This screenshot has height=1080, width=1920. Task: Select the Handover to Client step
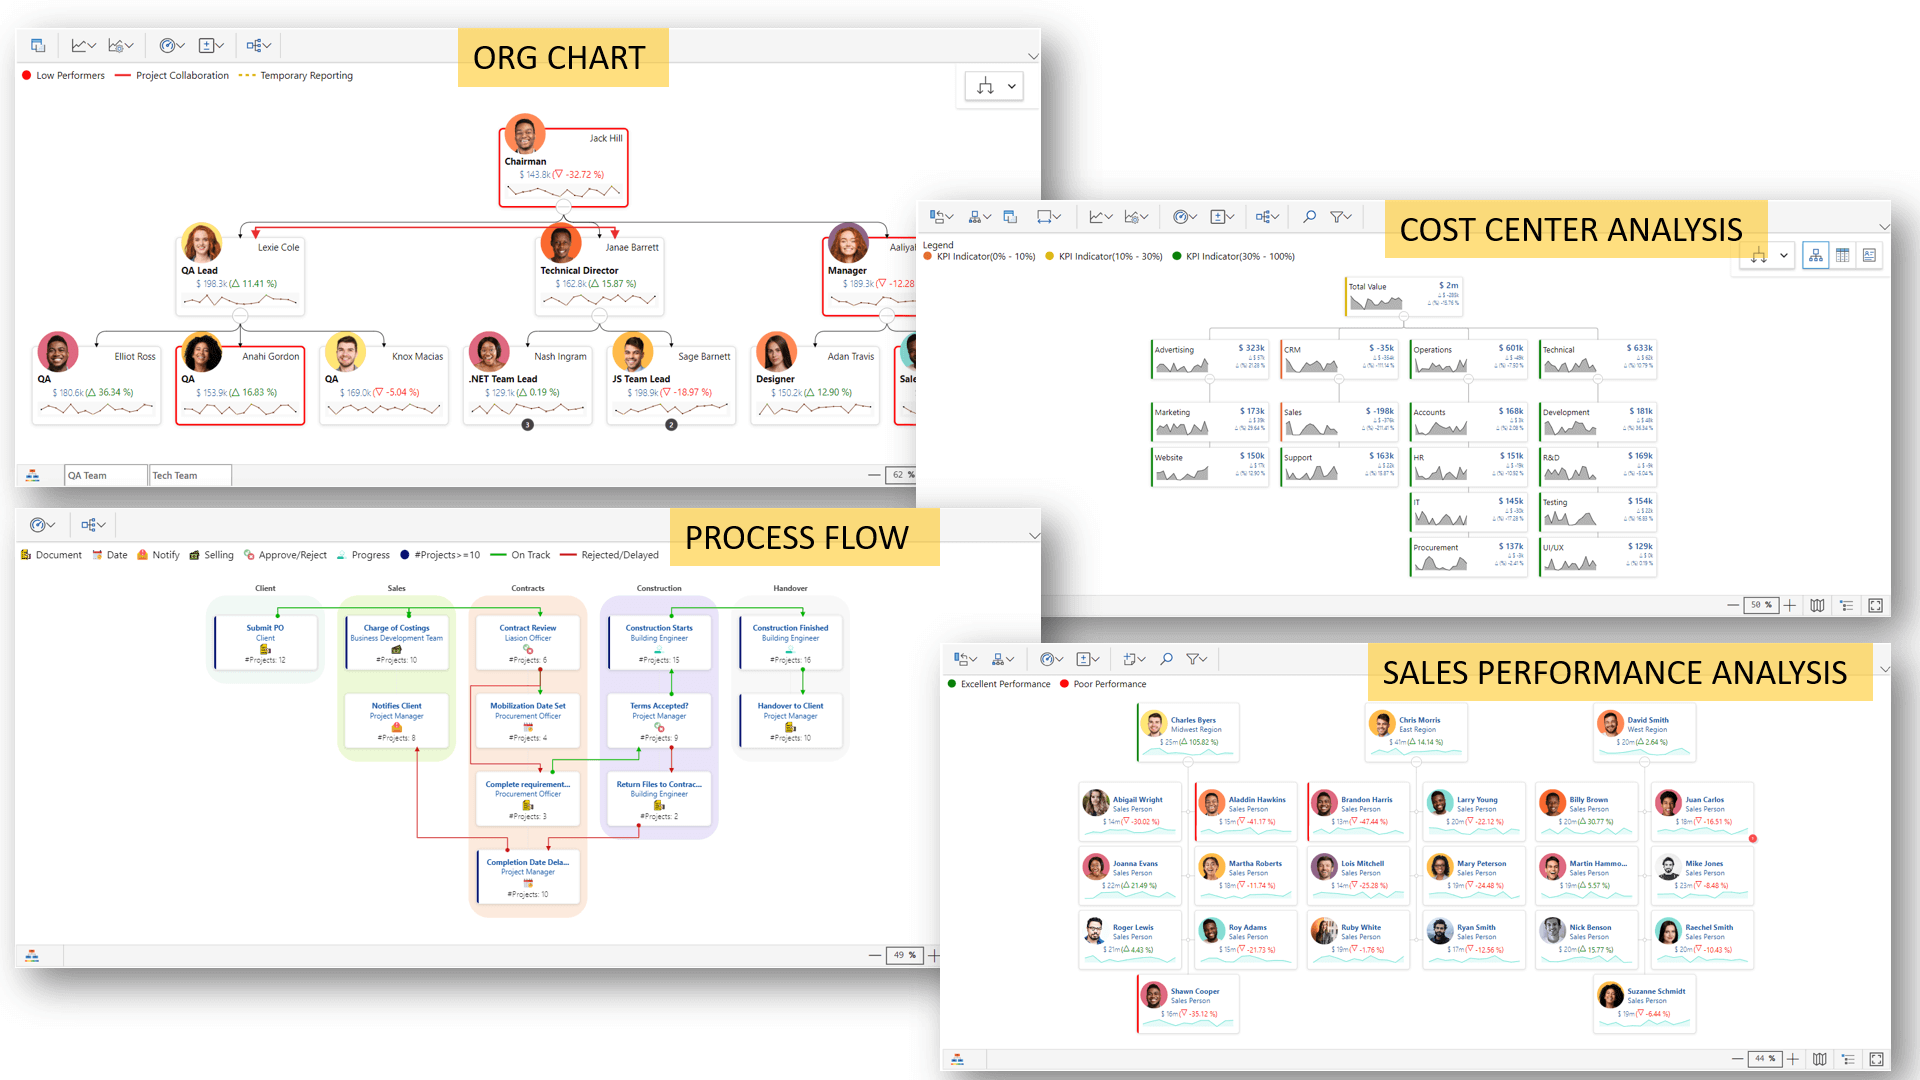pyautogui.click(x=790, y=721)
